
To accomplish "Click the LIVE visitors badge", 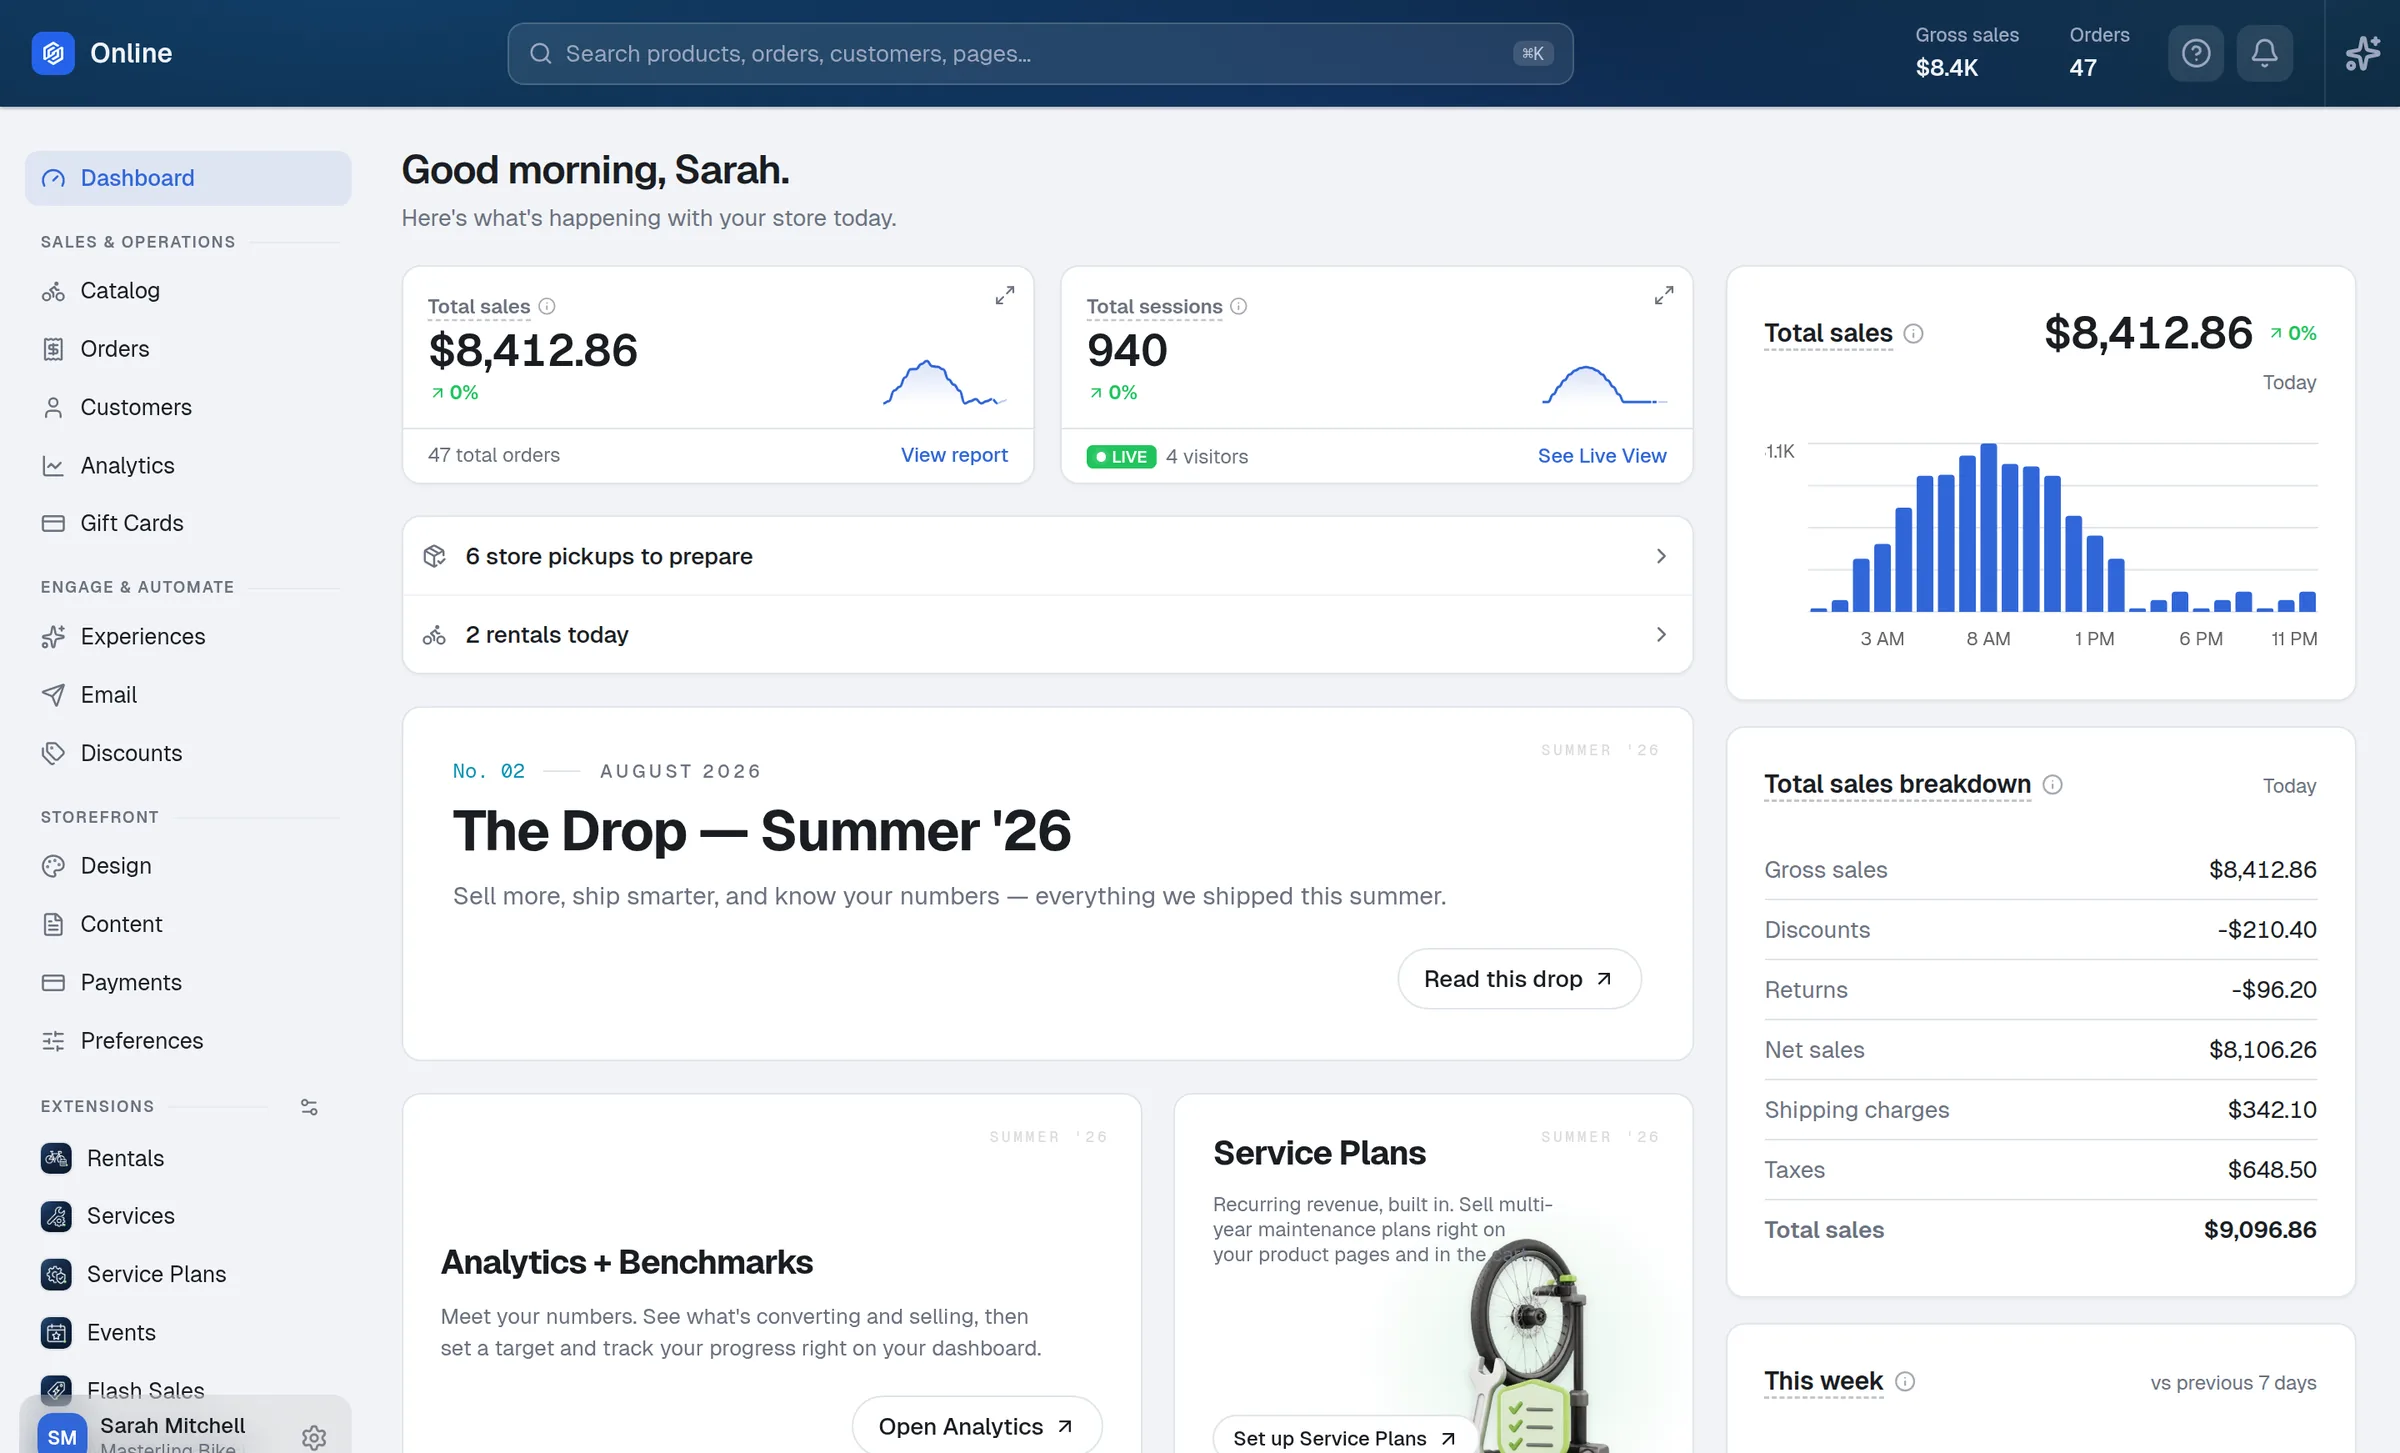I will (x=1121, y=456).
